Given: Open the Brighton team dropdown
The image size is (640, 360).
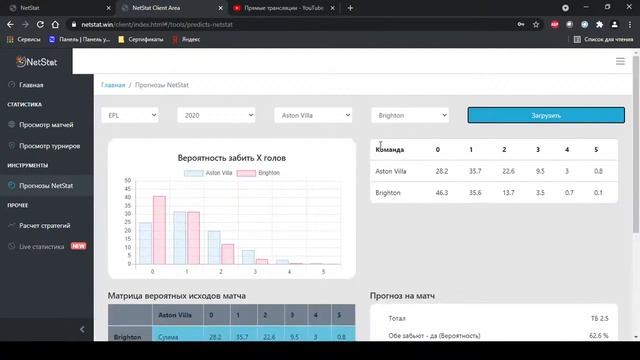Looking at the screenshot, I should [410, 115].
